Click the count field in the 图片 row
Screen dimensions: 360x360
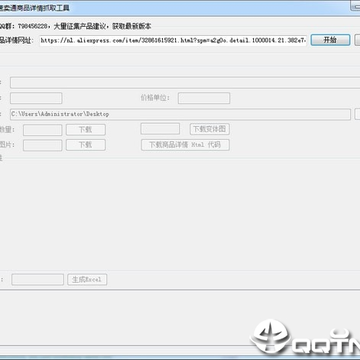coord(43,145)
